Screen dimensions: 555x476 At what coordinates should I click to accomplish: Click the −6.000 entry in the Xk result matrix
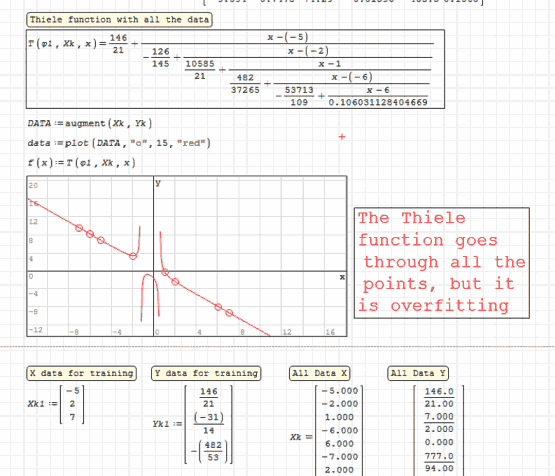click(340, 430)
